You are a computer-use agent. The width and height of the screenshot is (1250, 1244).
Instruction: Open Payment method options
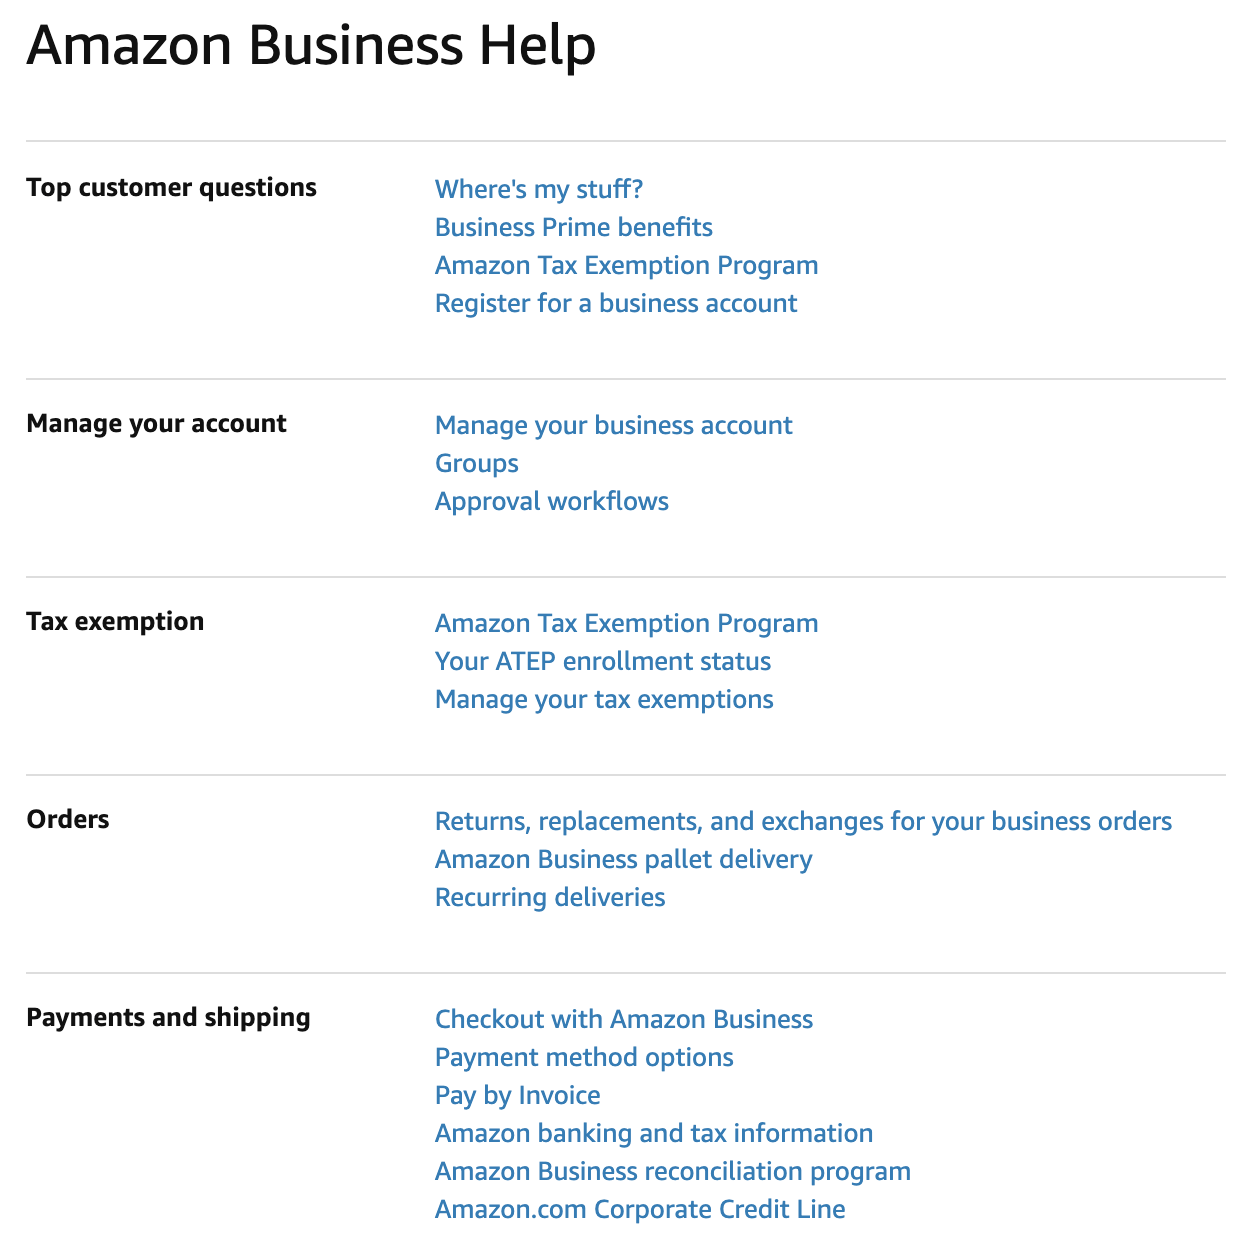coord(583,1057)
